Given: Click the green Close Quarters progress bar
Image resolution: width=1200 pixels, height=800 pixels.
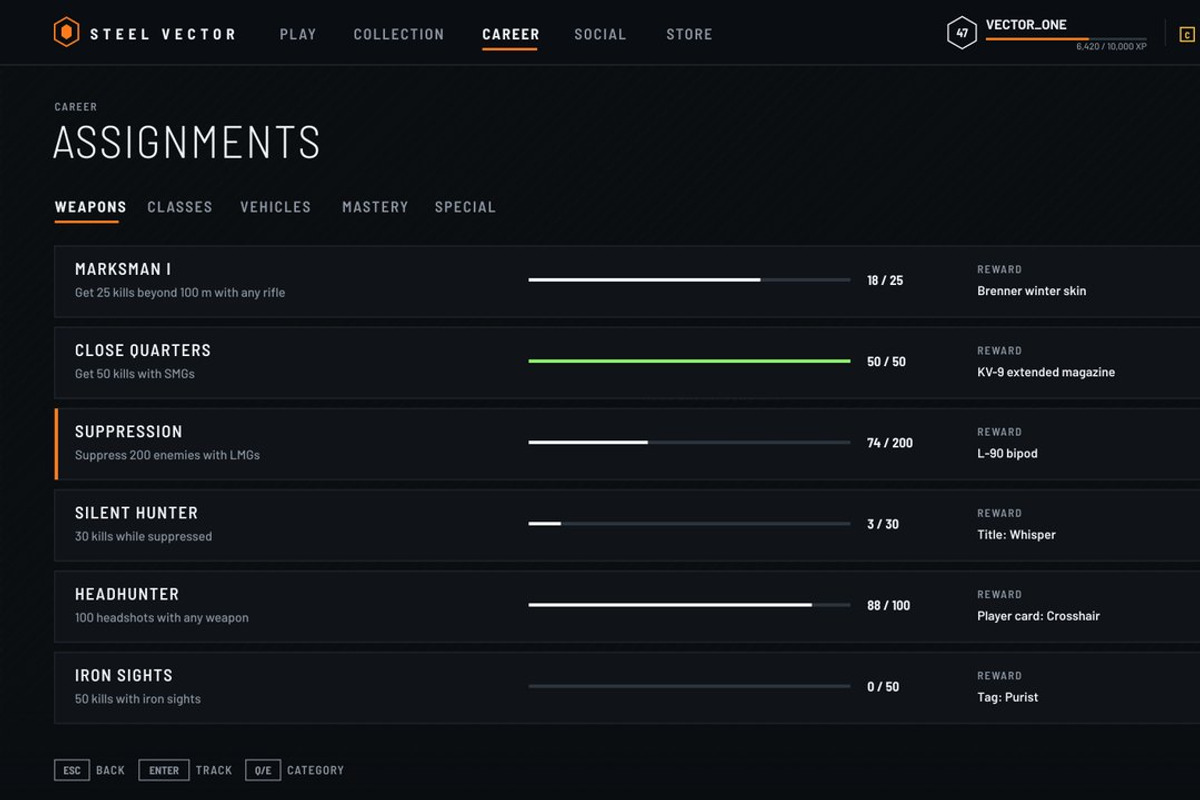Looking at the screenshot, I should tap(689, 361).
